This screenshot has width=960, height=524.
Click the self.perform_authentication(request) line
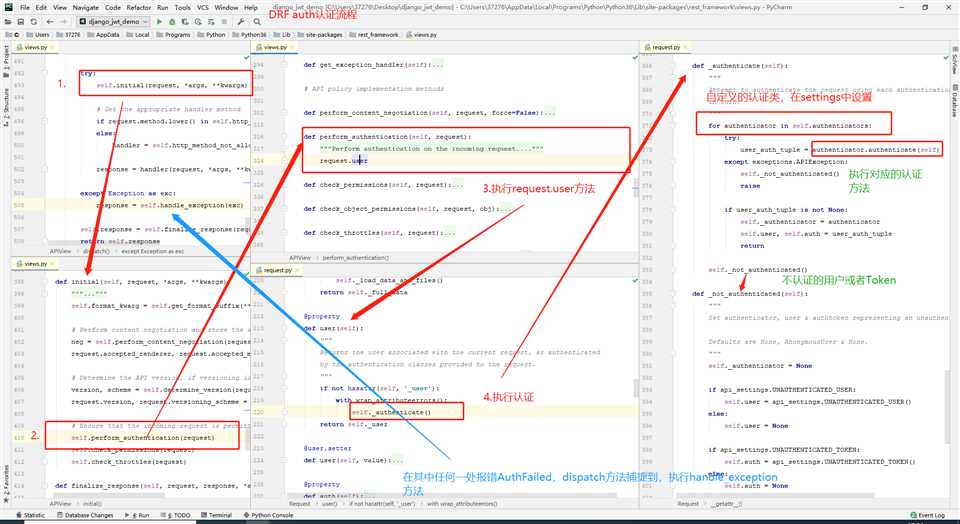click(143, 438)
